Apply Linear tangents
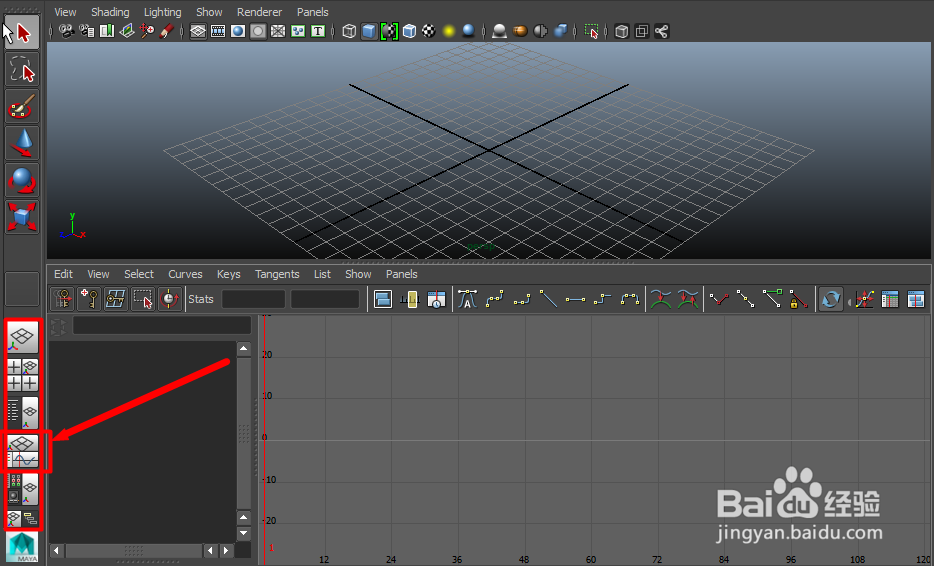Viewport: 934px width, 566px height. coord(549,298)
